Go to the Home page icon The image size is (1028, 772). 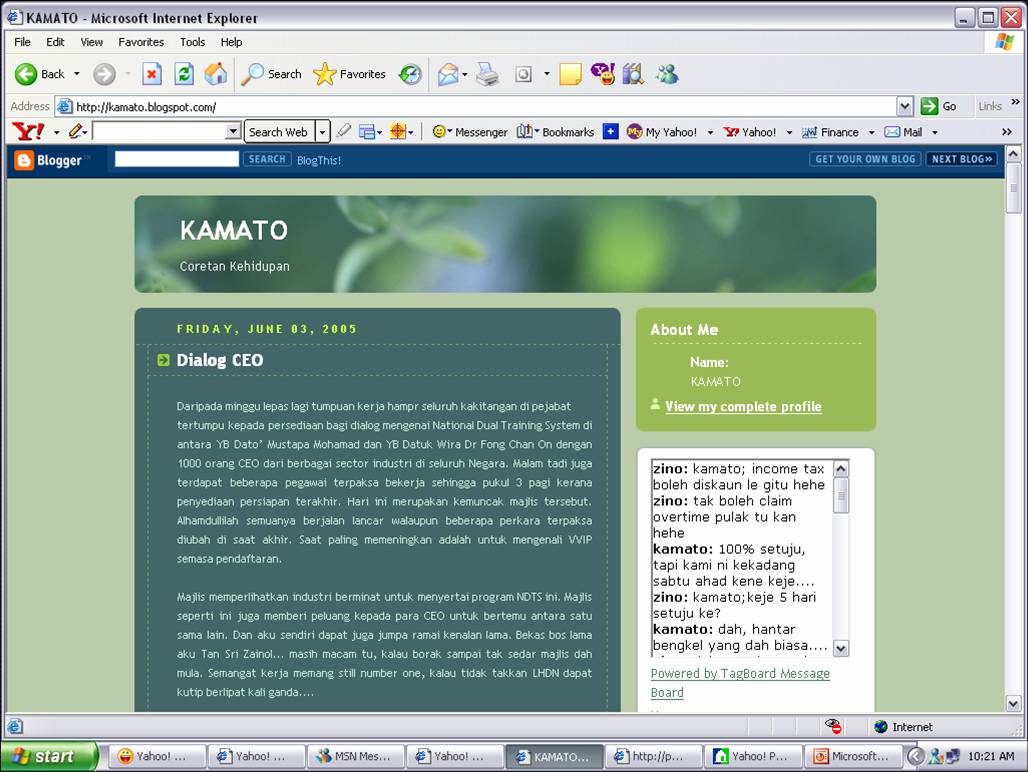(215, 74)
